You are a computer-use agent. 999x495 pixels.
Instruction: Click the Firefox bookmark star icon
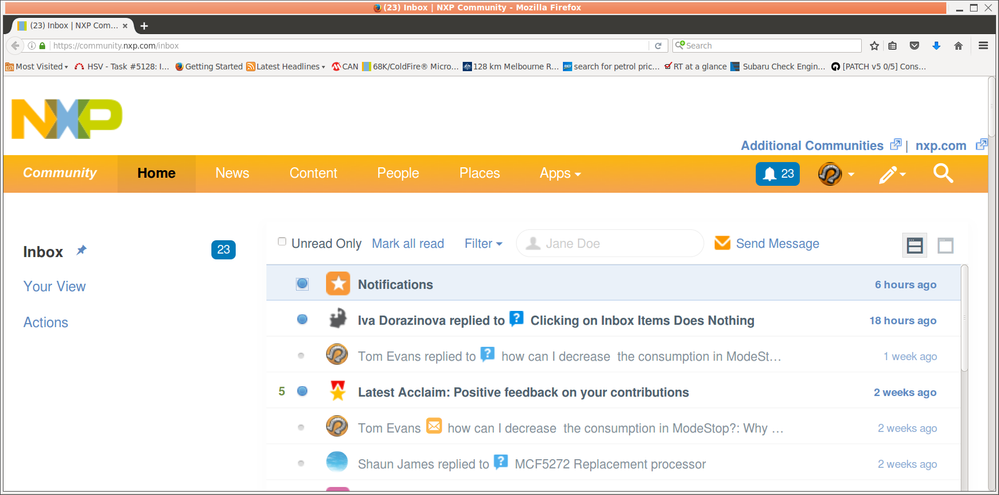click(875, 46)
